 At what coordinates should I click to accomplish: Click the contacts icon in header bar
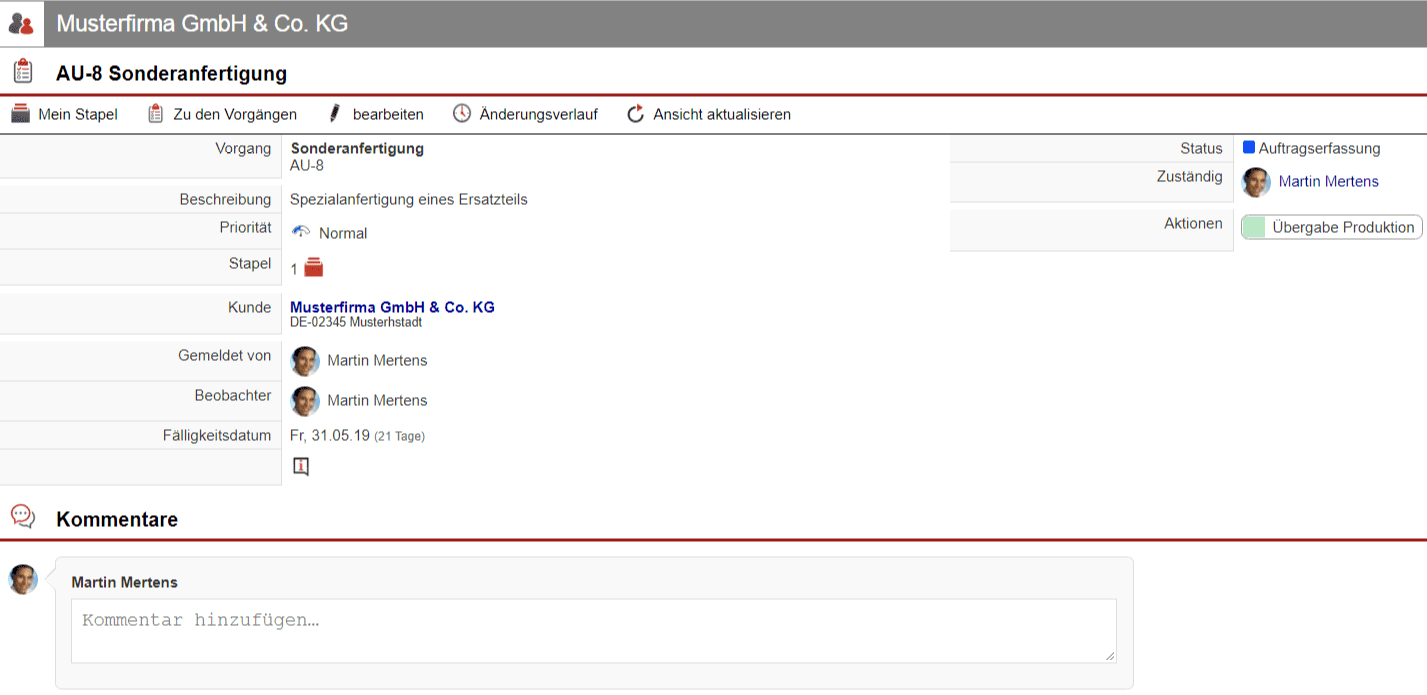[x=21, y=24]
